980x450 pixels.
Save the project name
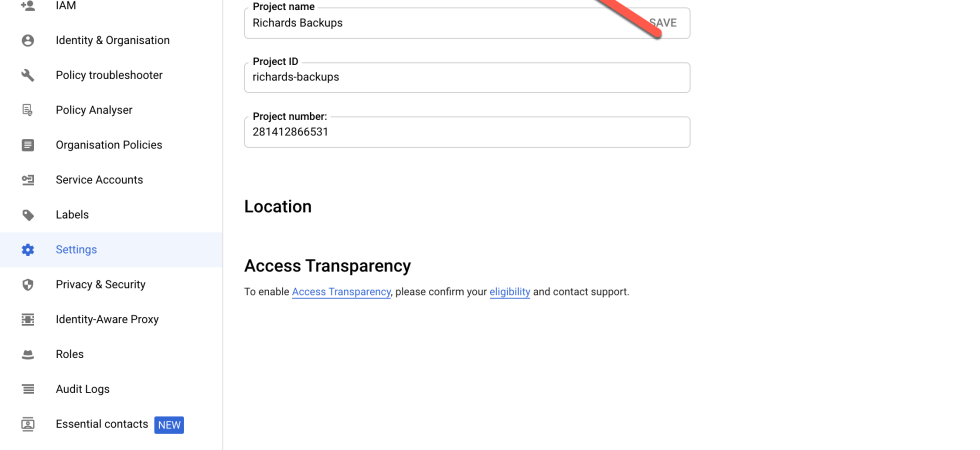(x=662, y=23)
